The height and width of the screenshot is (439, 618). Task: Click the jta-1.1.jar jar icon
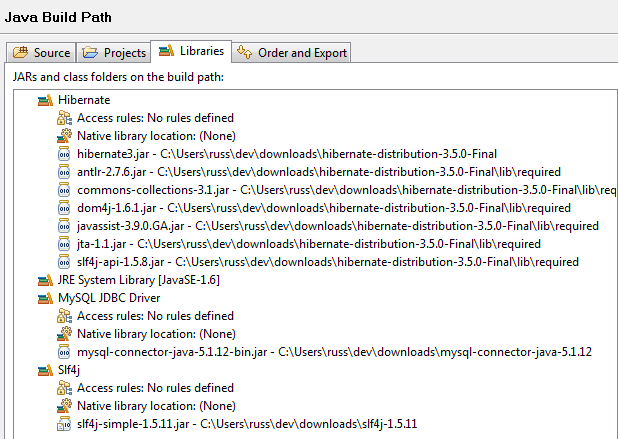(64, 244)
